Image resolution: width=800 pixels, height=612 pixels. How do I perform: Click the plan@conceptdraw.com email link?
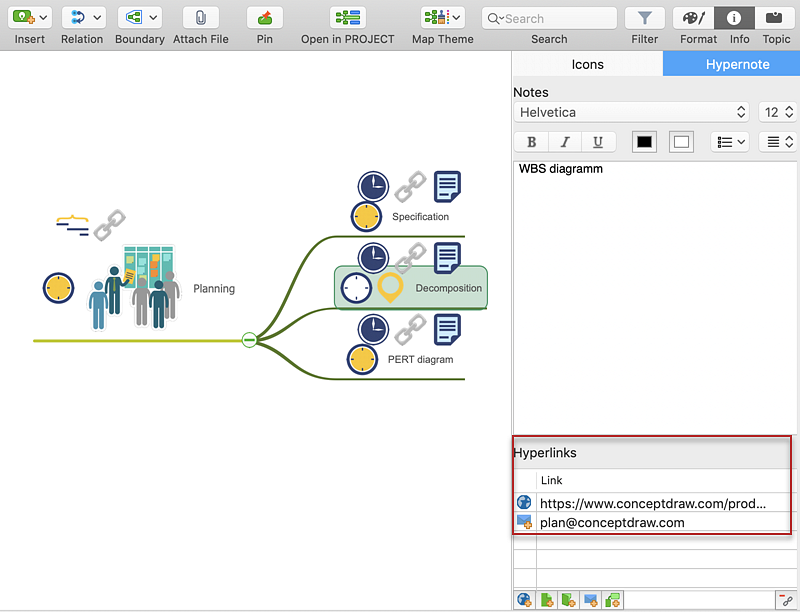point(612,522)
